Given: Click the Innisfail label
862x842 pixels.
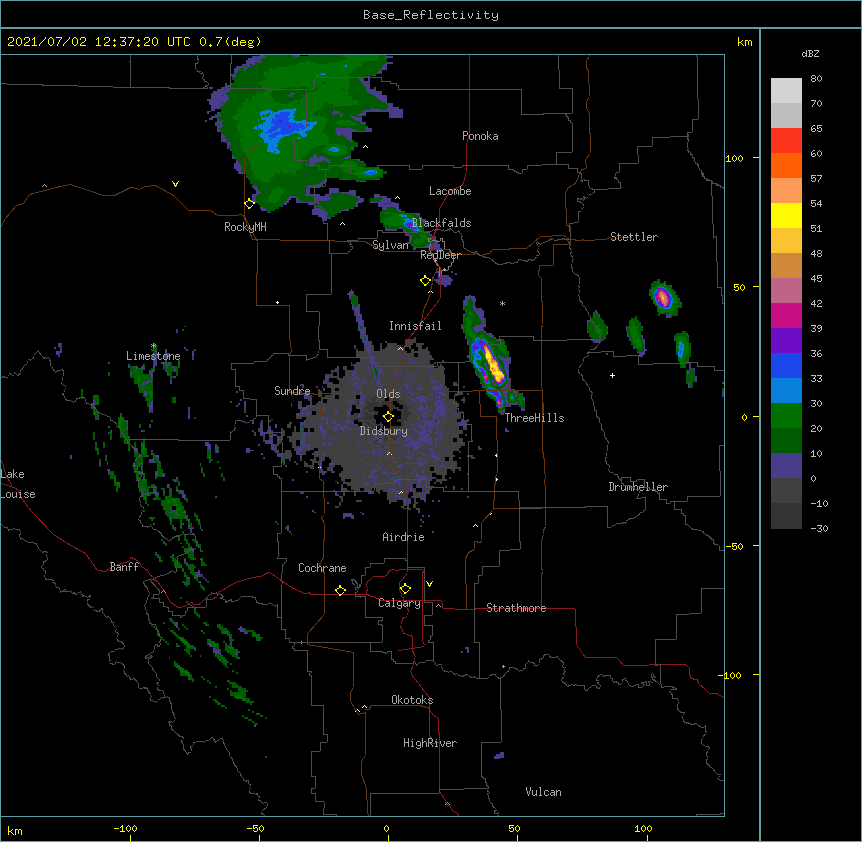Looking at the screenshot, I should click(415, 326).
